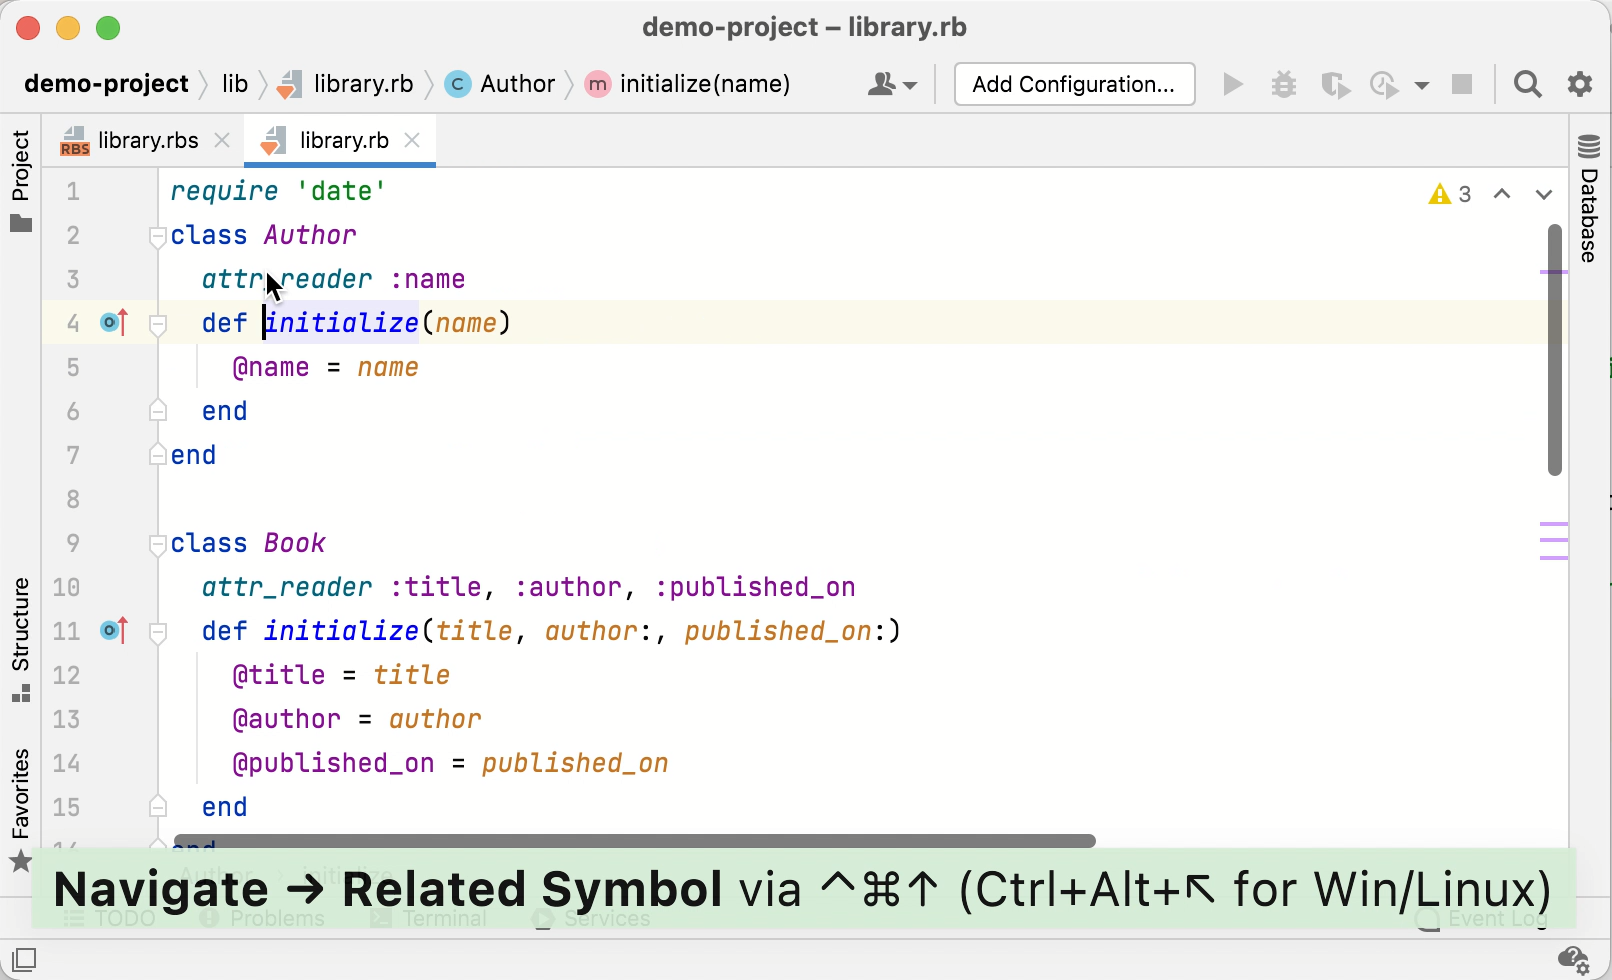This screenshot has width=1612, height=980.
Task: Collapse the Author class fold marker
Action: pos(157,237)
